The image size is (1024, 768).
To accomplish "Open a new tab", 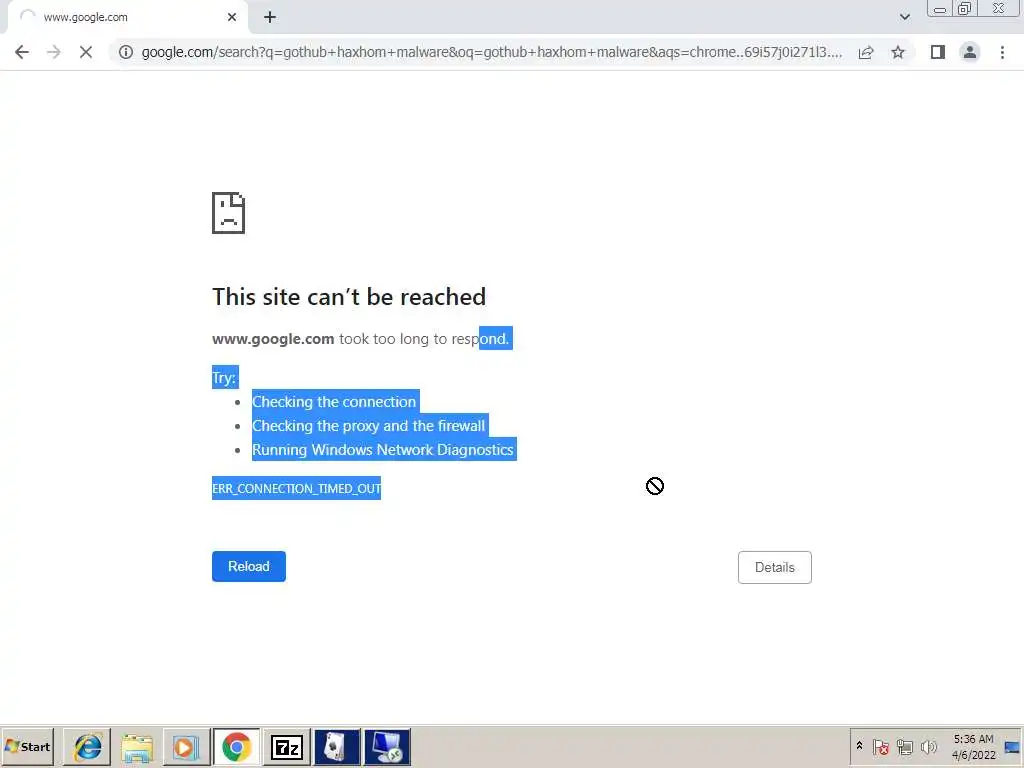I will pyautogui.click(x=270, y=18).
